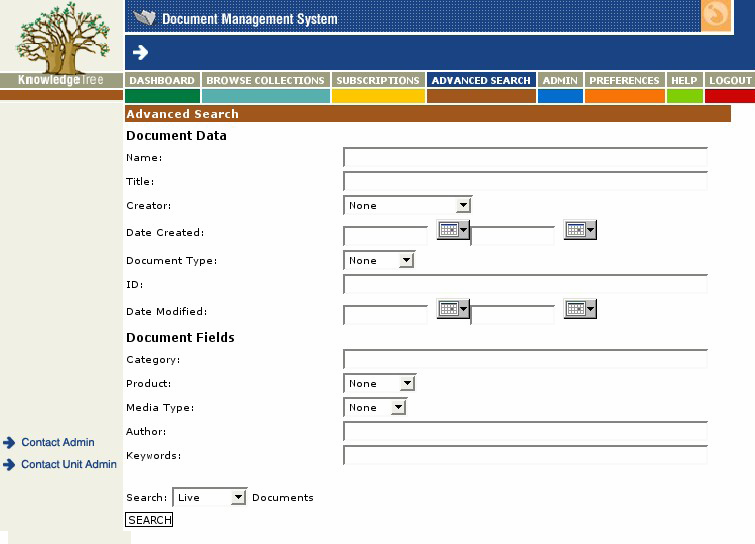The width and height of the screenshot is (755, 544).
Task: Expand the Creator dropdown
Action: [x=407, y=205]
